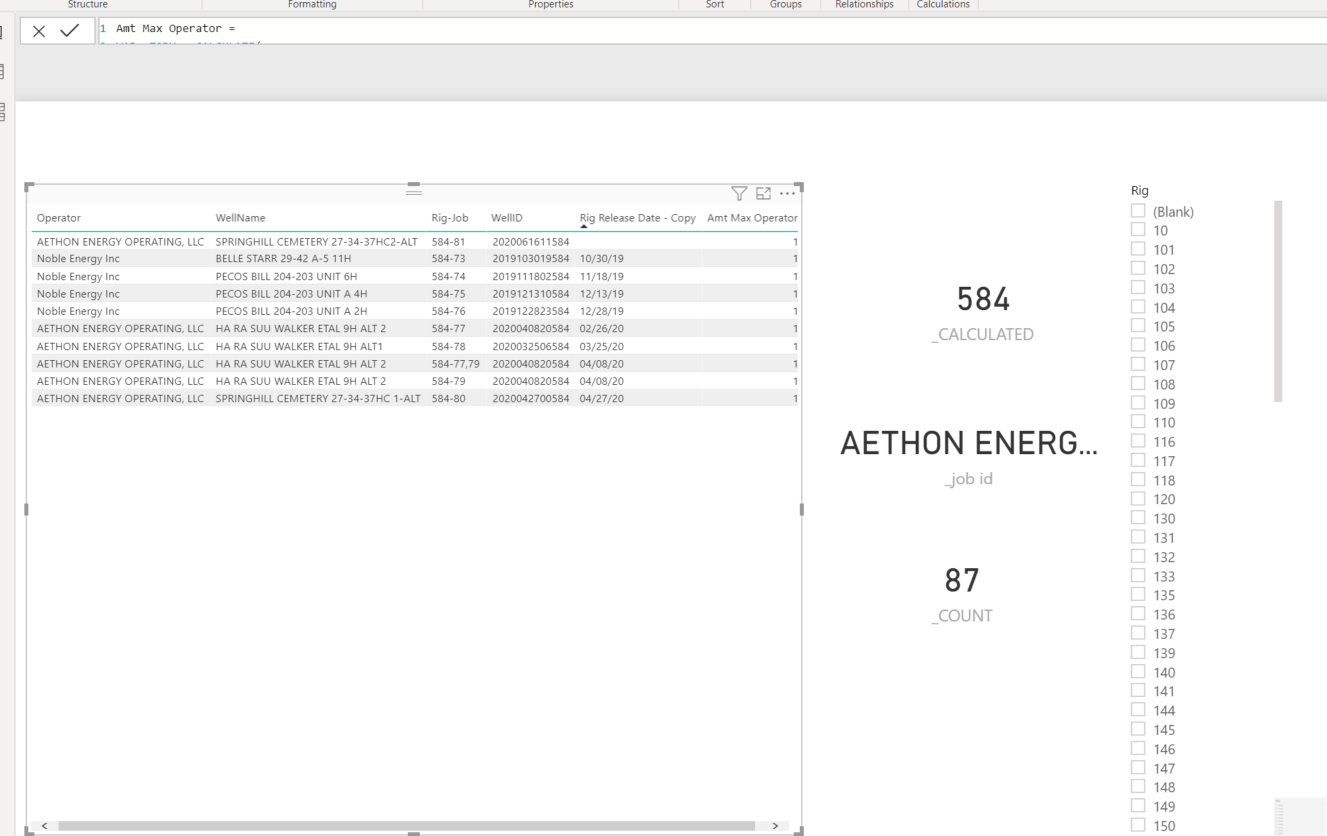Cancel the formula edit with X icon
This screenshot has height=836, width=1327.
click(x=39, y=31)
